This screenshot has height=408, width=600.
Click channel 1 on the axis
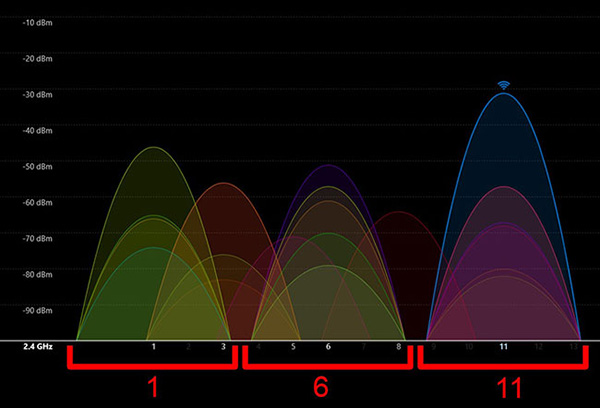(x=153, y=347)
